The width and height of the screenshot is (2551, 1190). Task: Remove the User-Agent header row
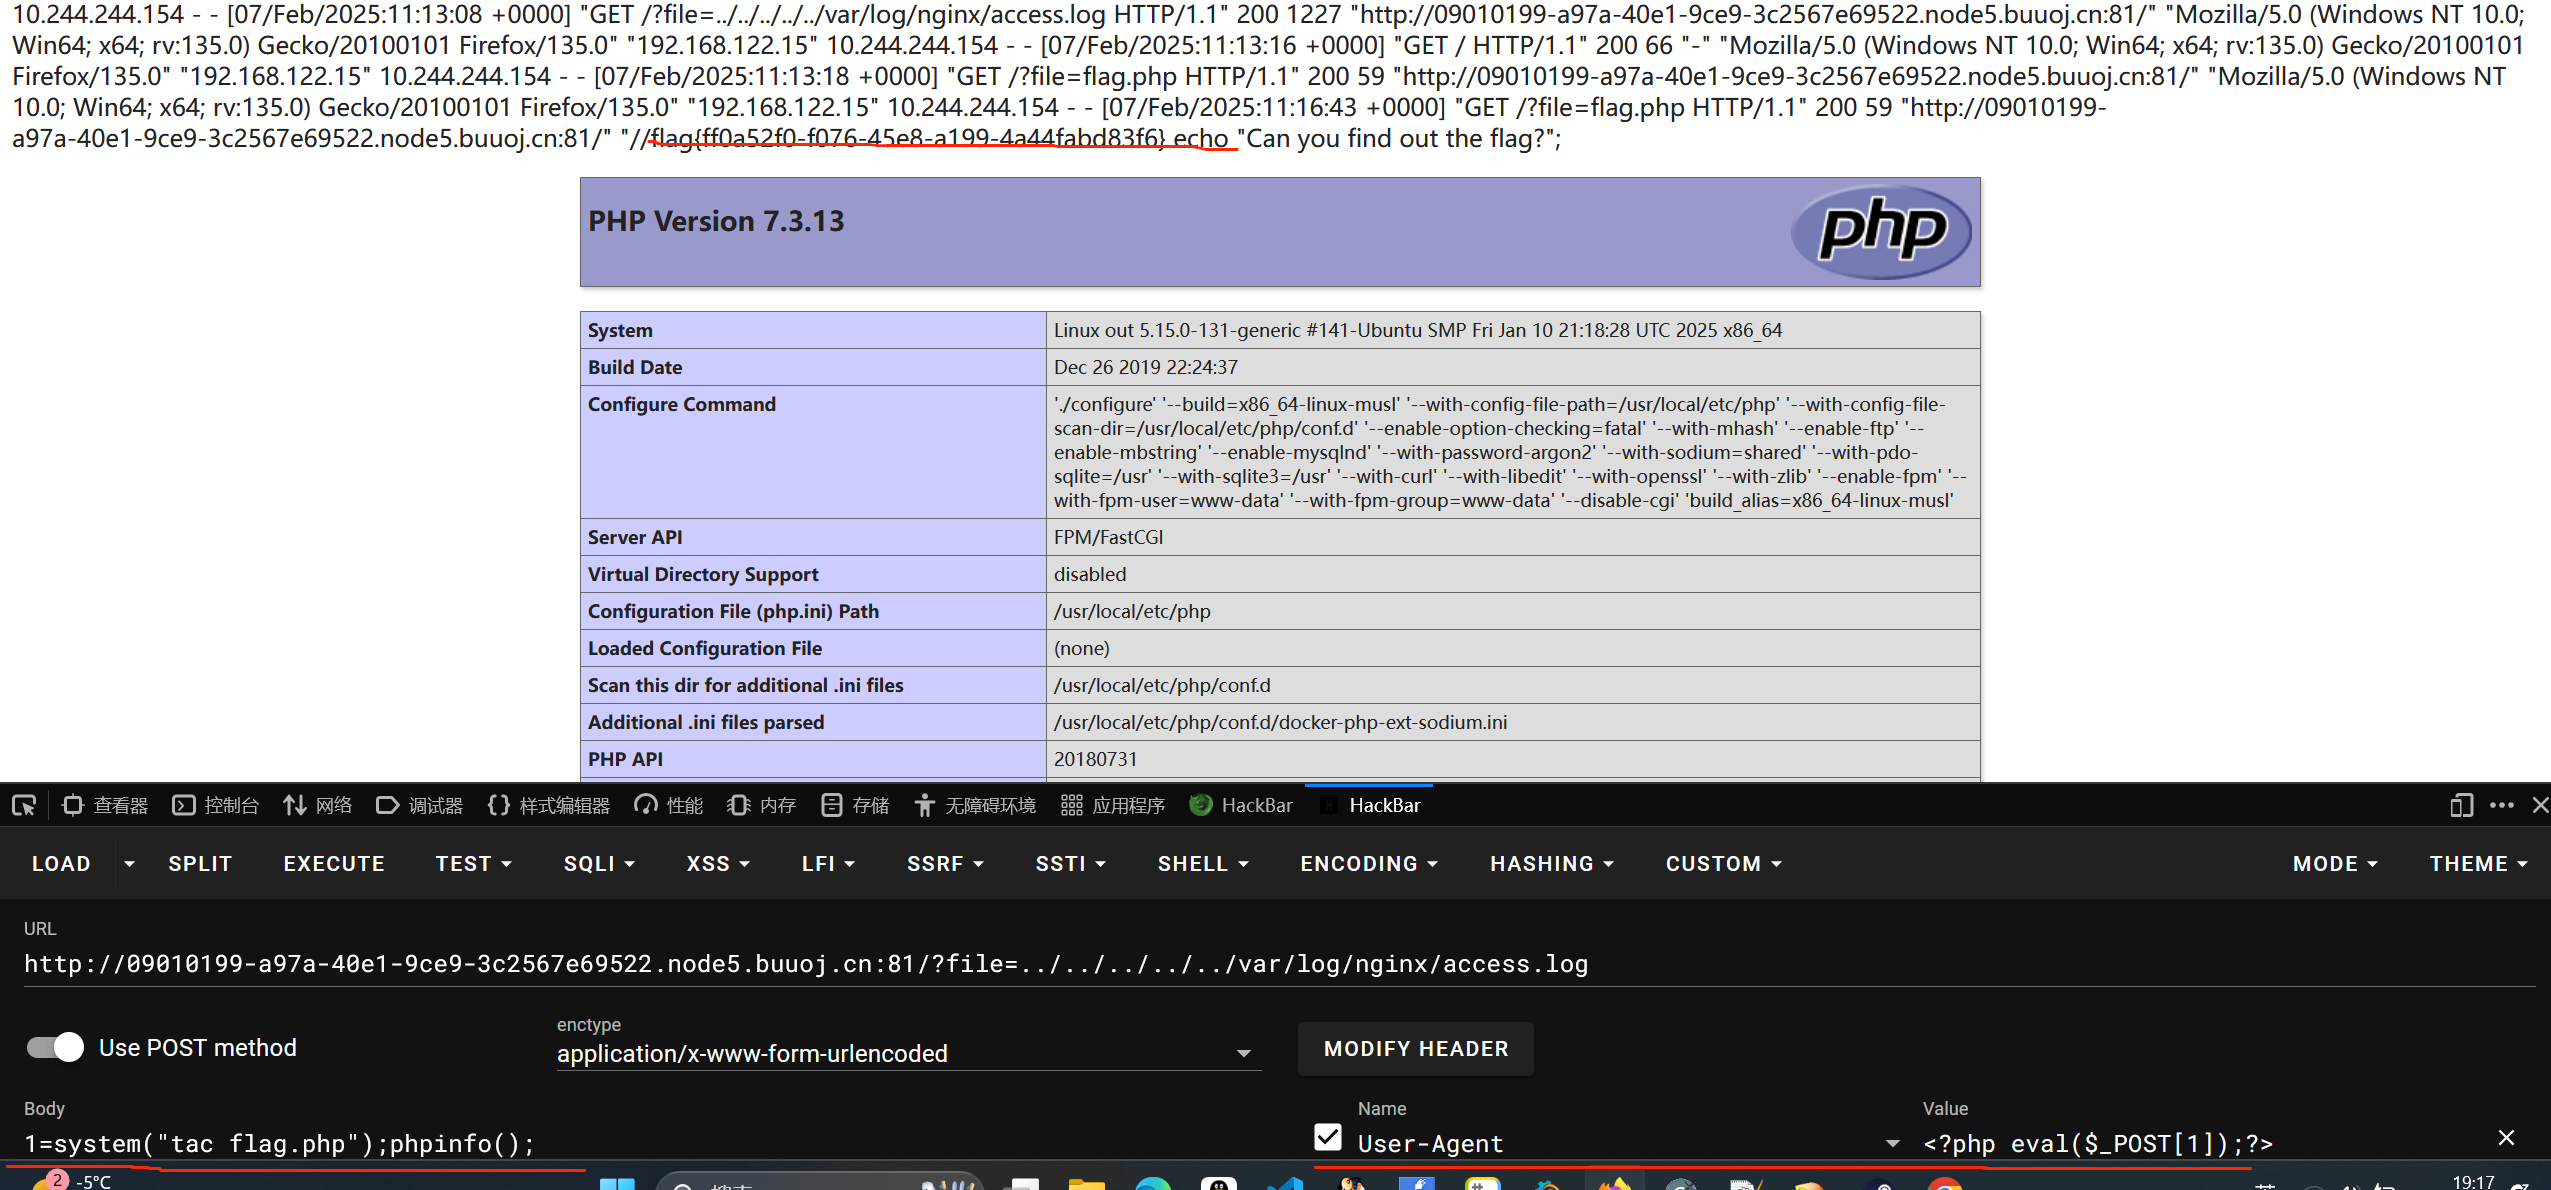[2506, 1138]
